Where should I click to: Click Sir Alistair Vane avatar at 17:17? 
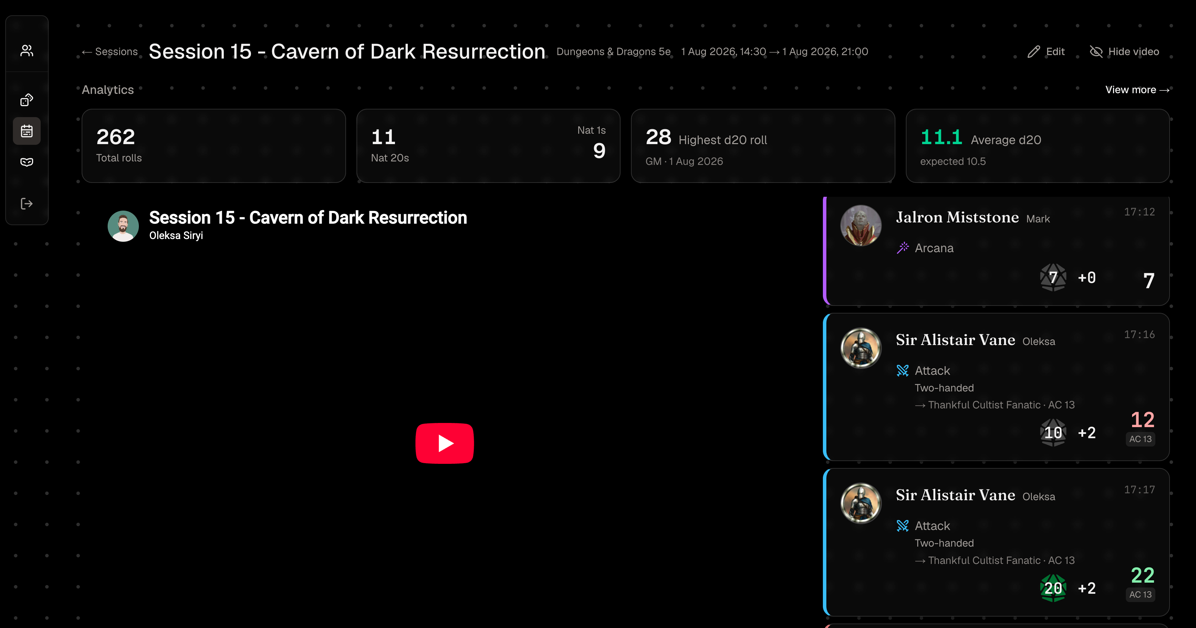(x=861, y=504)
